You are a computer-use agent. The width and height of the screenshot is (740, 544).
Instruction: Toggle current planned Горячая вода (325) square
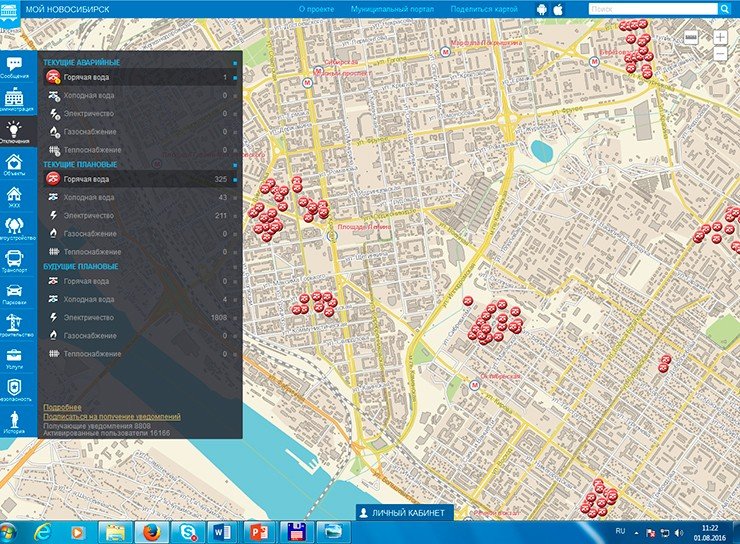(x=235, y=180)
